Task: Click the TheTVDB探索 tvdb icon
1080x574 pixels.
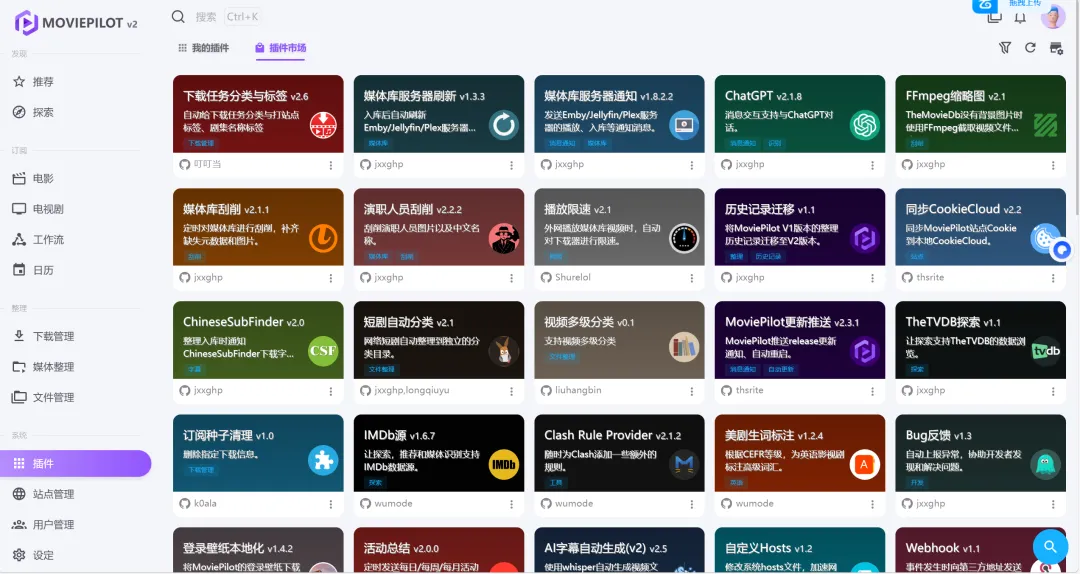Action: [x=1046, y=351]
